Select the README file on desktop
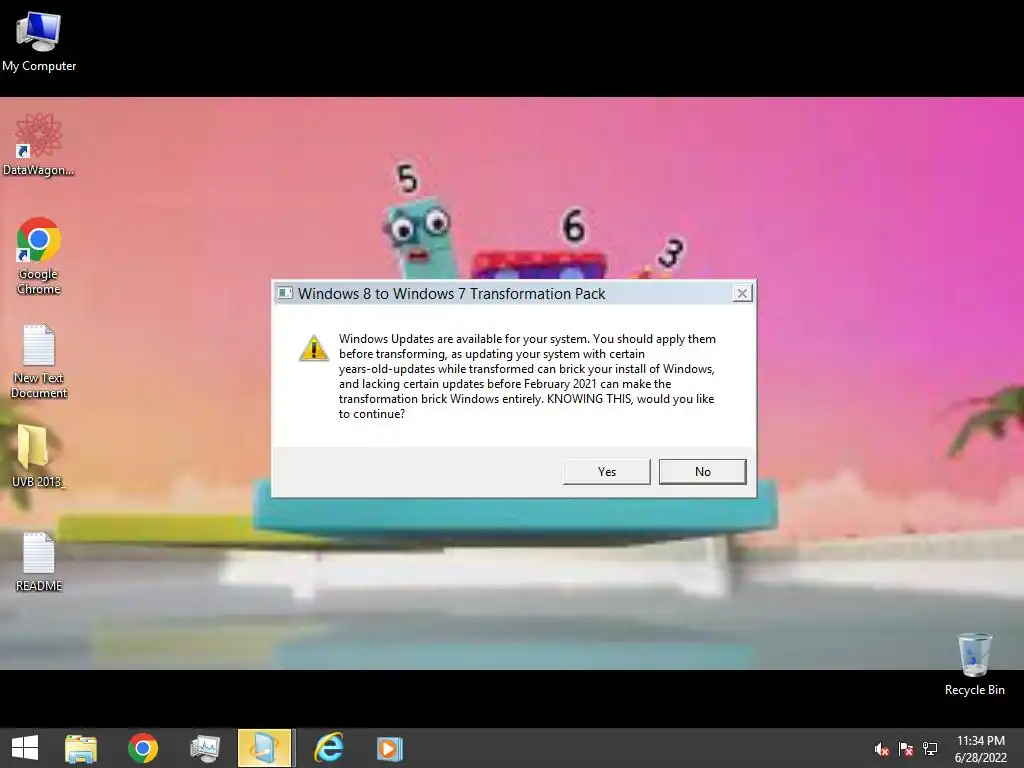 39,562
